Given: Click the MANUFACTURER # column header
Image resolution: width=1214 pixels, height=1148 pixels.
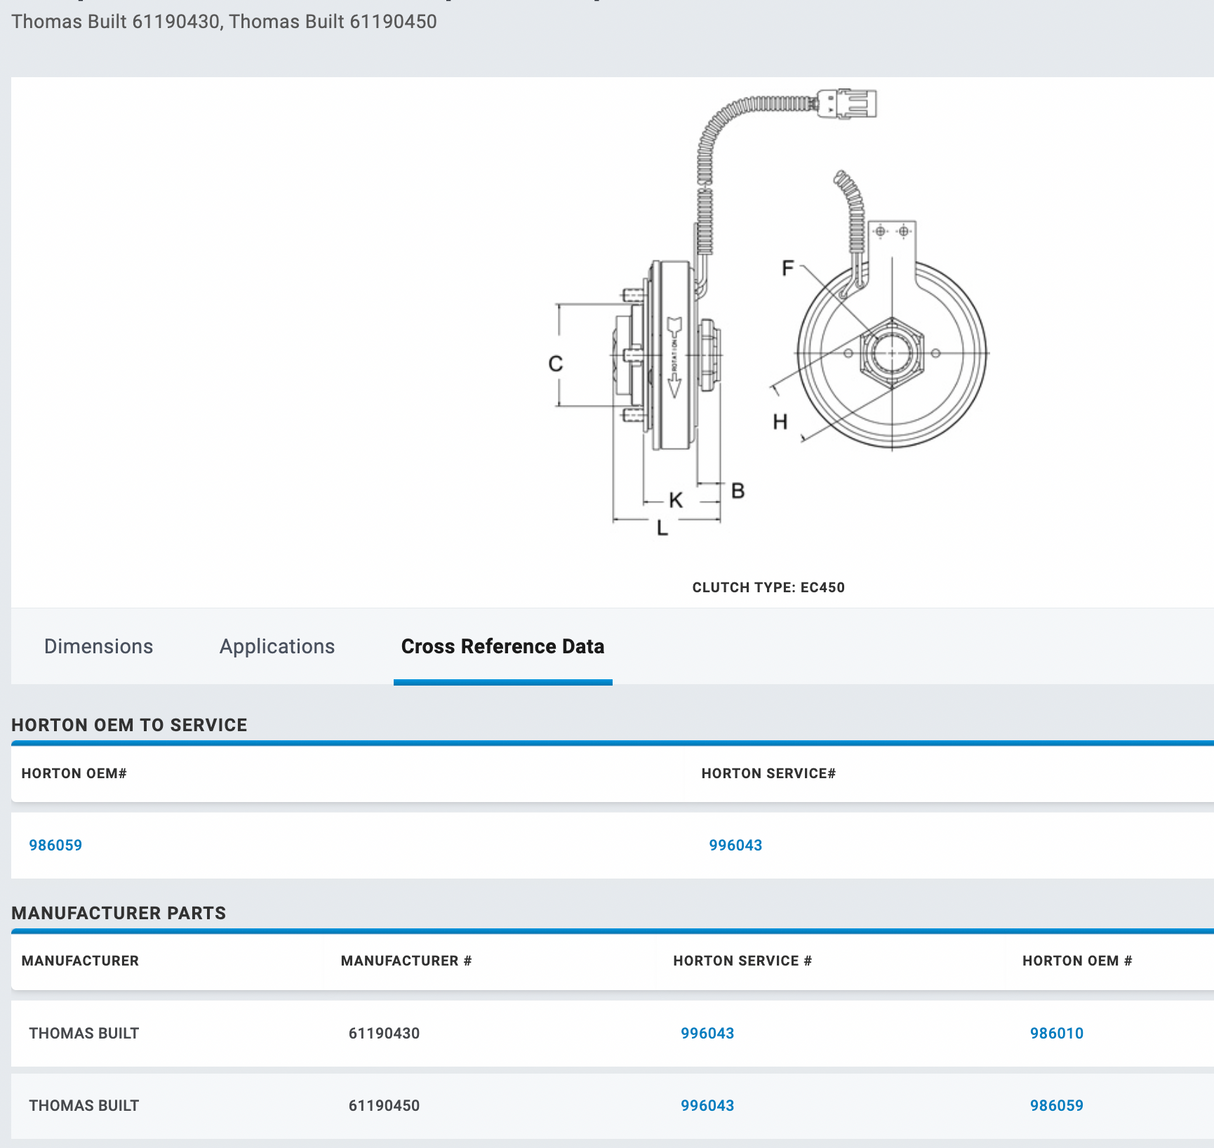Looking at the screenshot, I should point(406,961).
